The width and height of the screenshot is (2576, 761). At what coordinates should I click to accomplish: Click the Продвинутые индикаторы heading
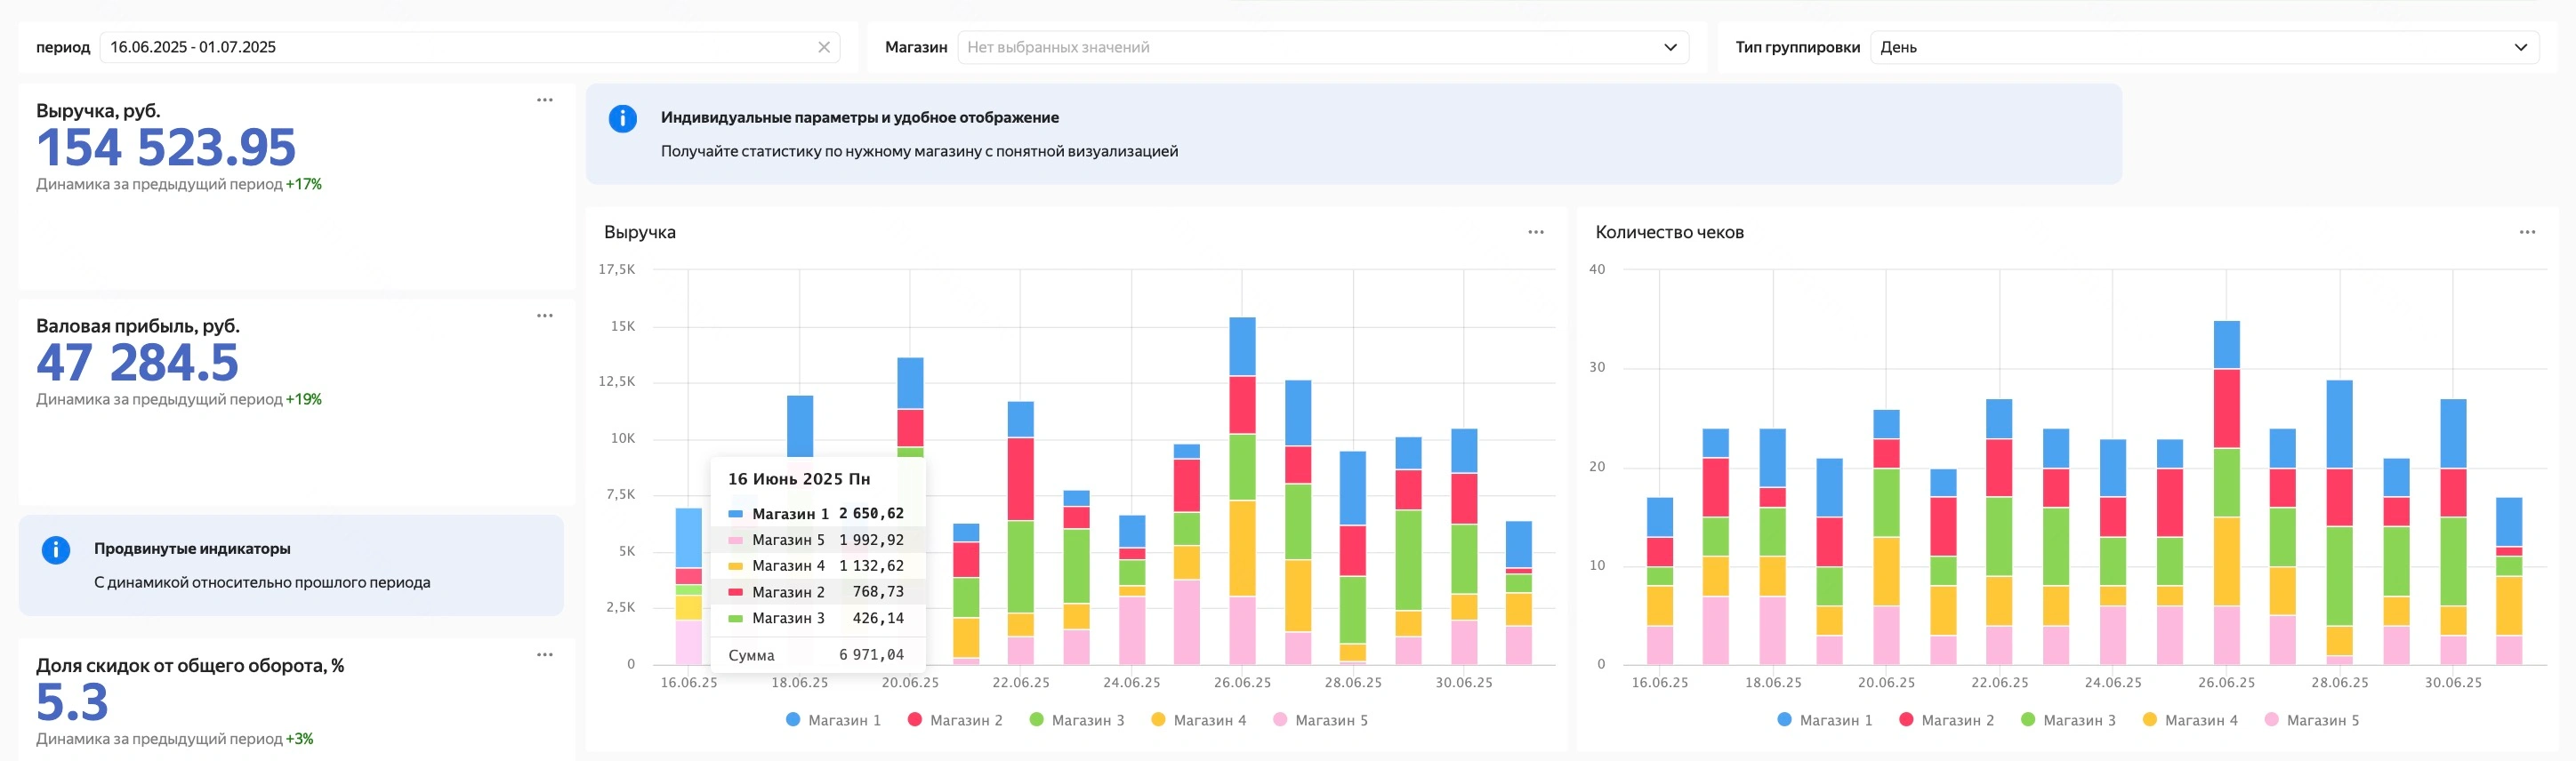tap(192, 549)
